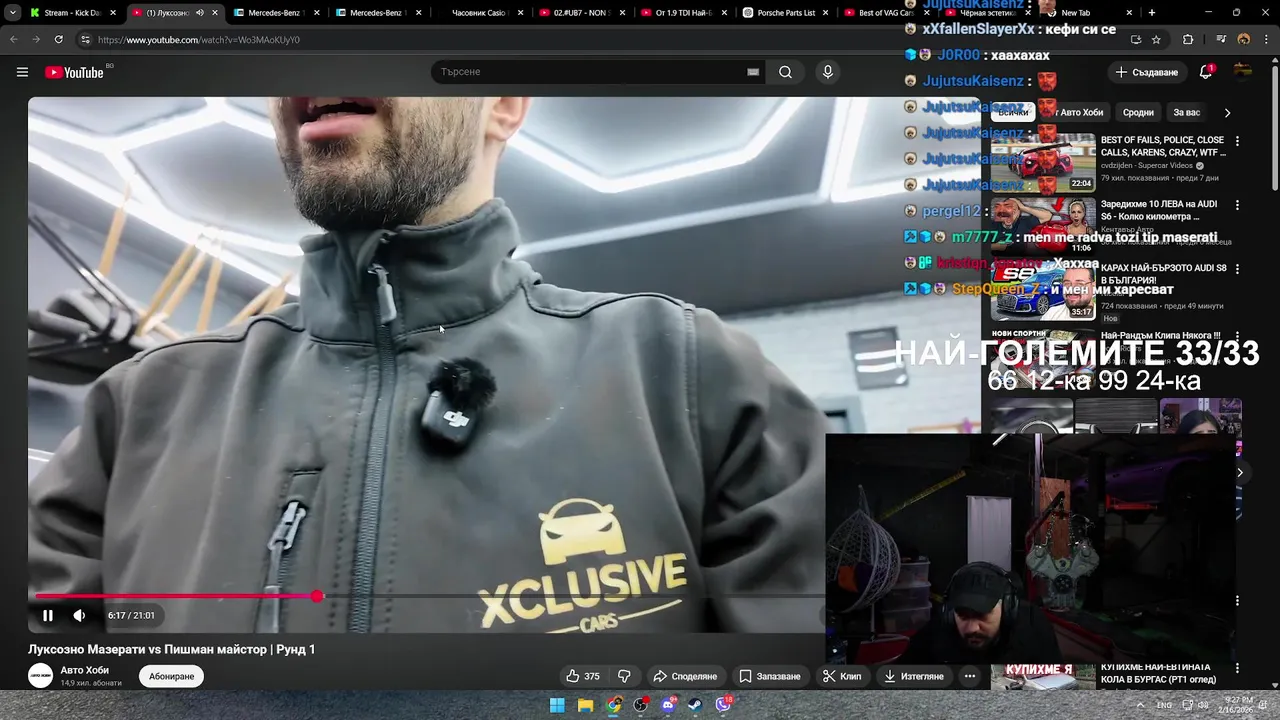Open options for Заредихме 10 ЛЕВА video
Screen dimensions: 1280x720
pyautogui.click(x=1237, y=205)
